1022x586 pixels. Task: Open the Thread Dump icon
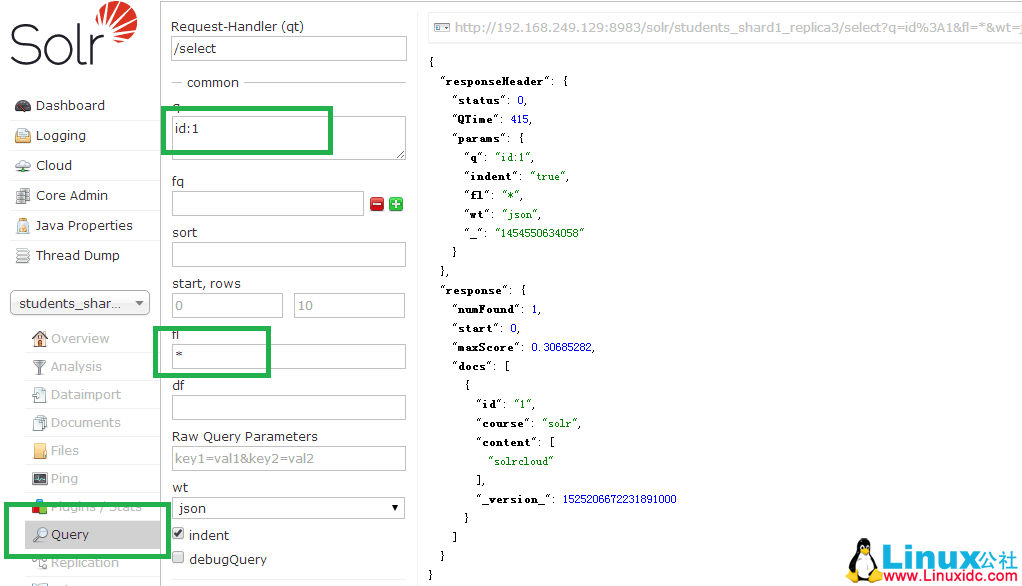[x=22, y=256]
